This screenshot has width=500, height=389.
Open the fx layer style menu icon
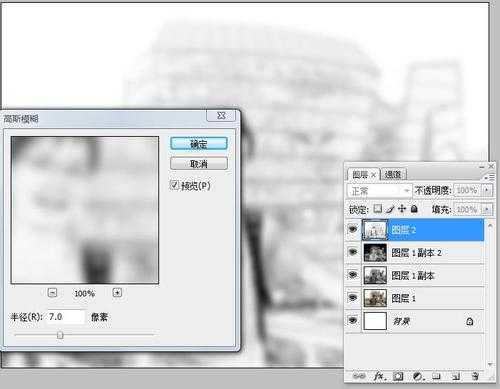pyautogui.click(x=379, y=376)
